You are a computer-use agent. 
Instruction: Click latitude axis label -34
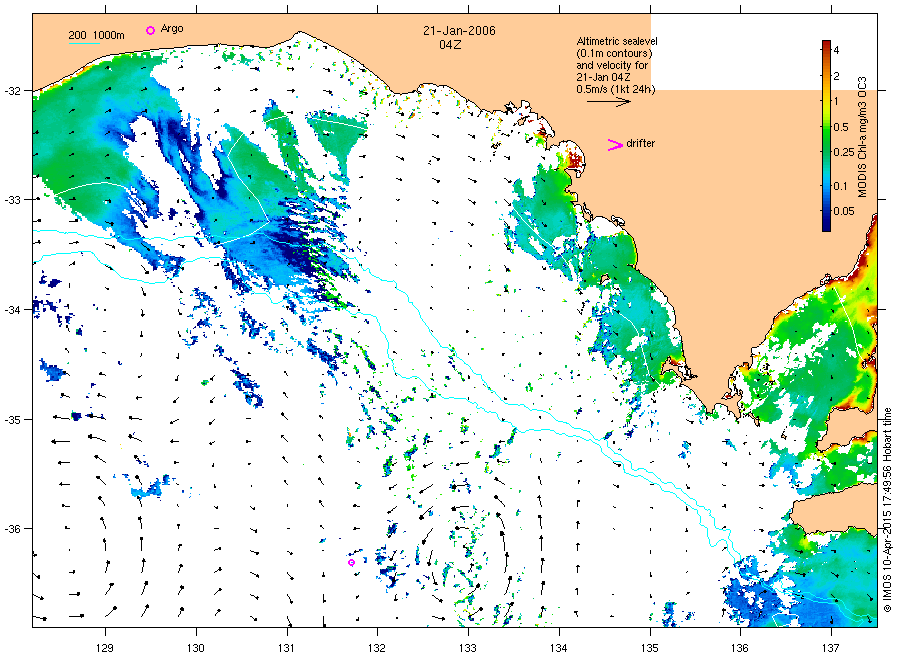click(x=12, y=310)
